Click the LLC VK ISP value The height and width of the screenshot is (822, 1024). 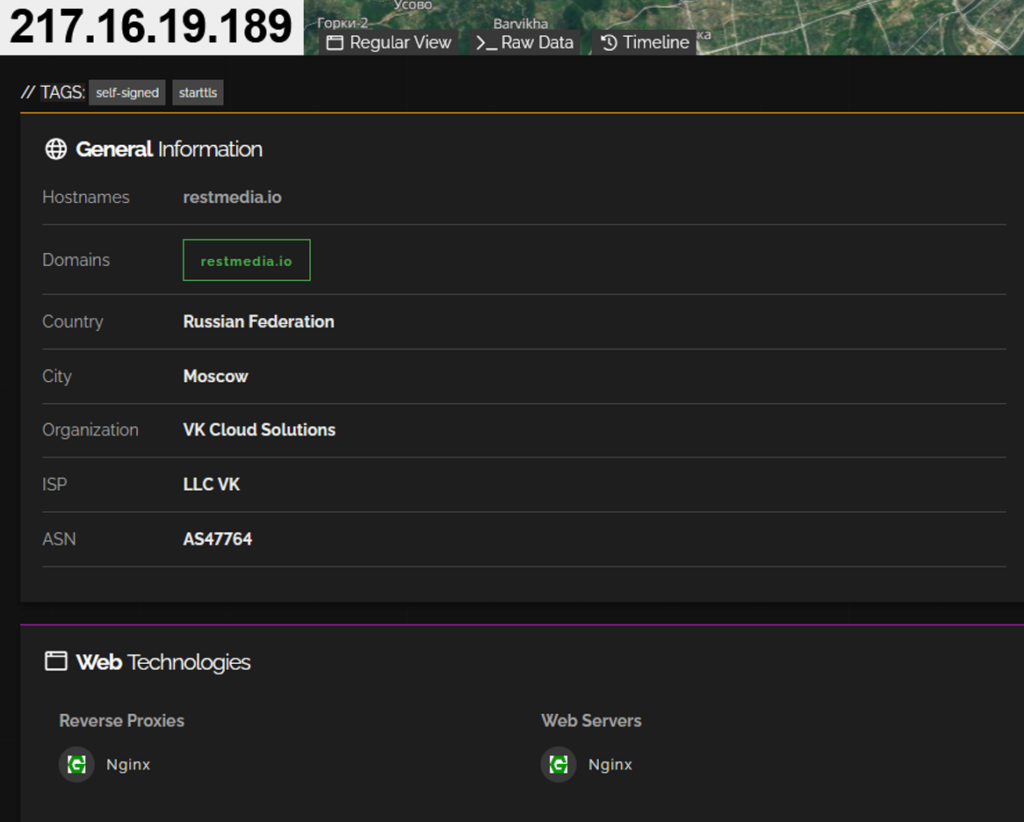(x=211, y=485)
